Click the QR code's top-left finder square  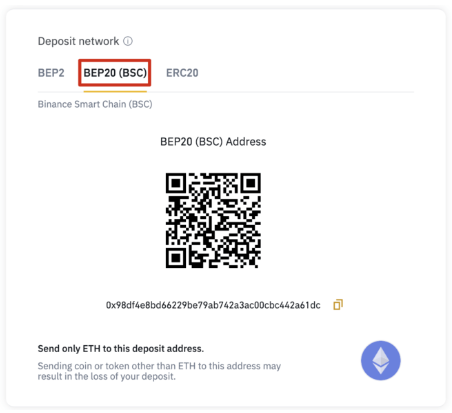point(176,183)
